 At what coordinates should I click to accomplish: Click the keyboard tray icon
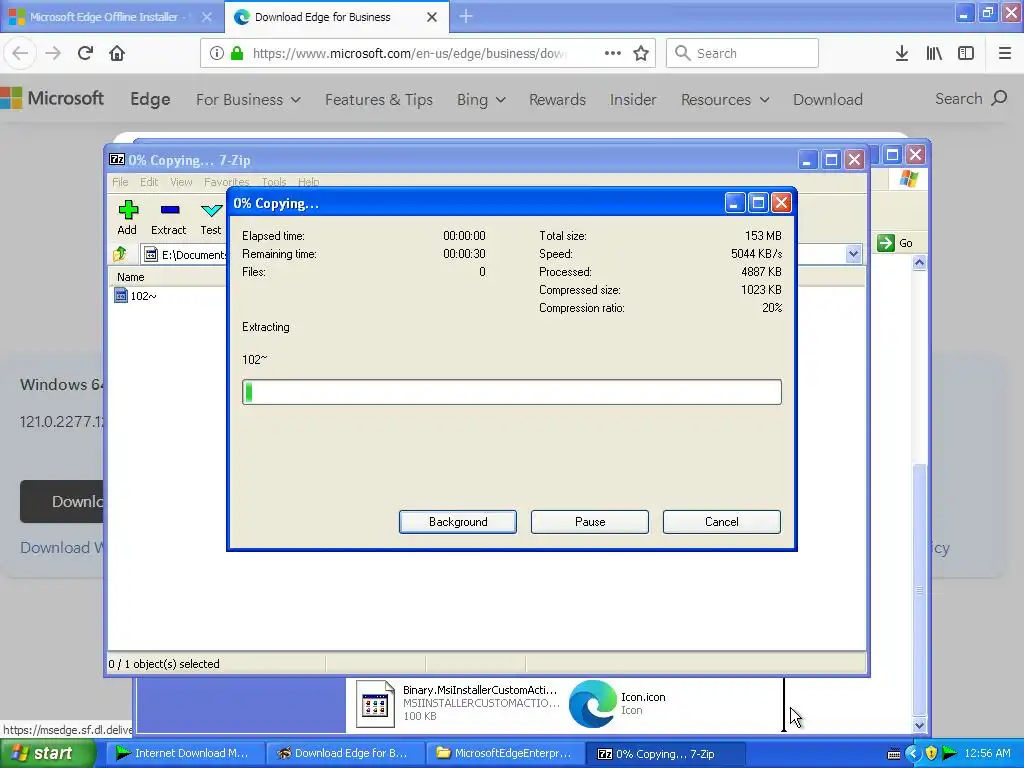click(894, 754)
